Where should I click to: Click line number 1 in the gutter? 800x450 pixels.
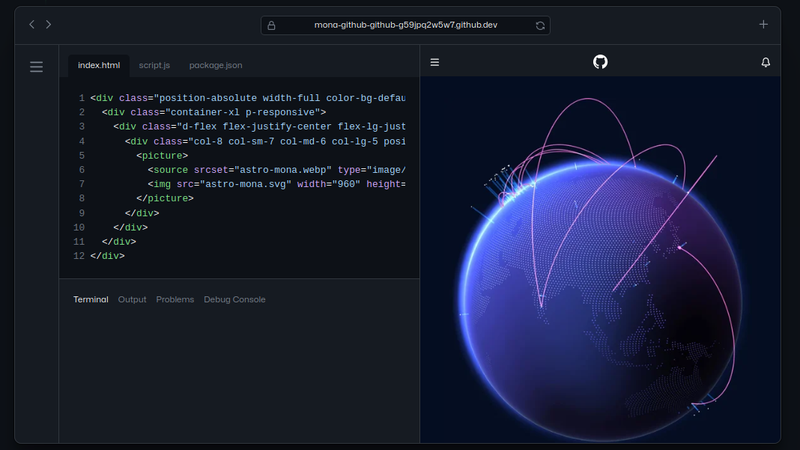coord(82,98)
